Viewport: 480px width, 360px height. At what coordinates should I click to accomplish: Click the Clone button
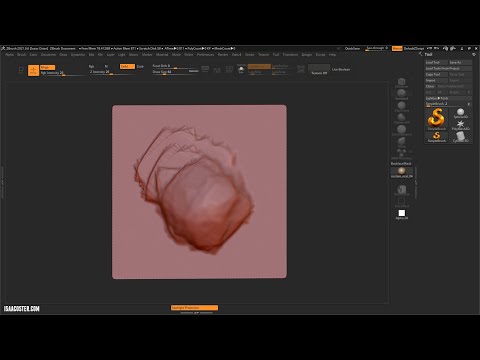point(430,86)
